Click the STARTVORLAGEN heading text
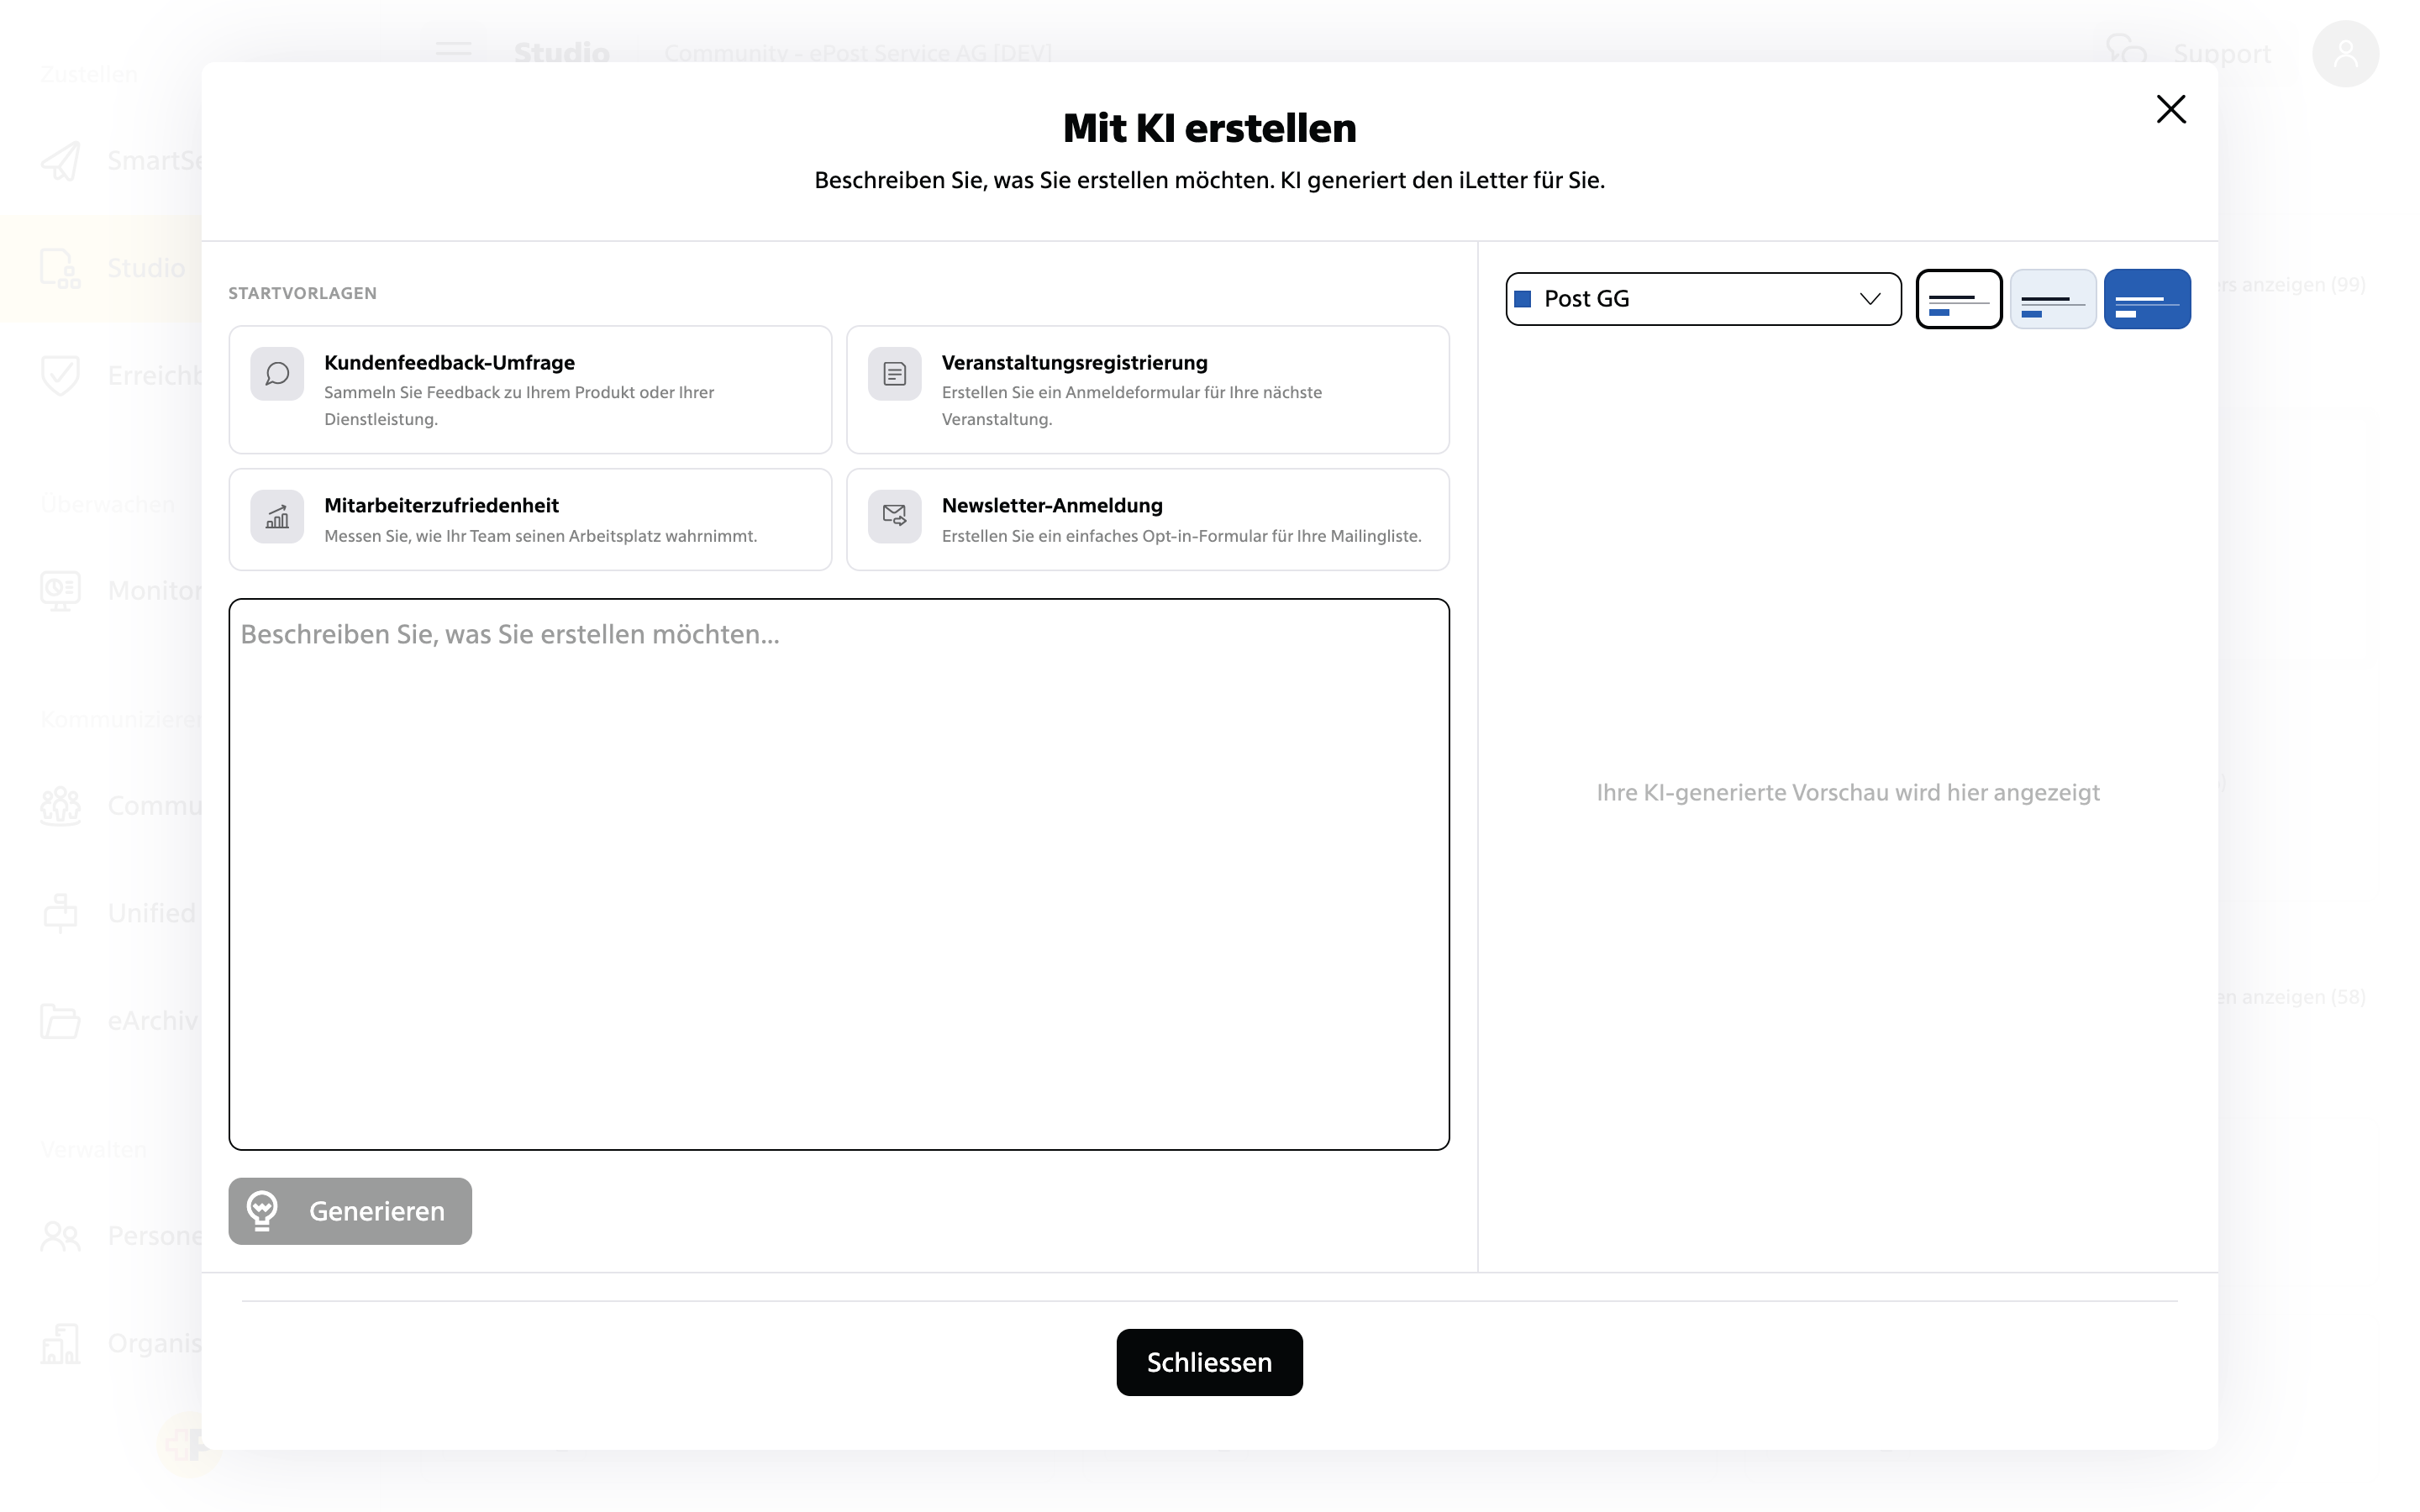Image resolution: width=2420 pixels, height=1512 pixels. (302, 293)
